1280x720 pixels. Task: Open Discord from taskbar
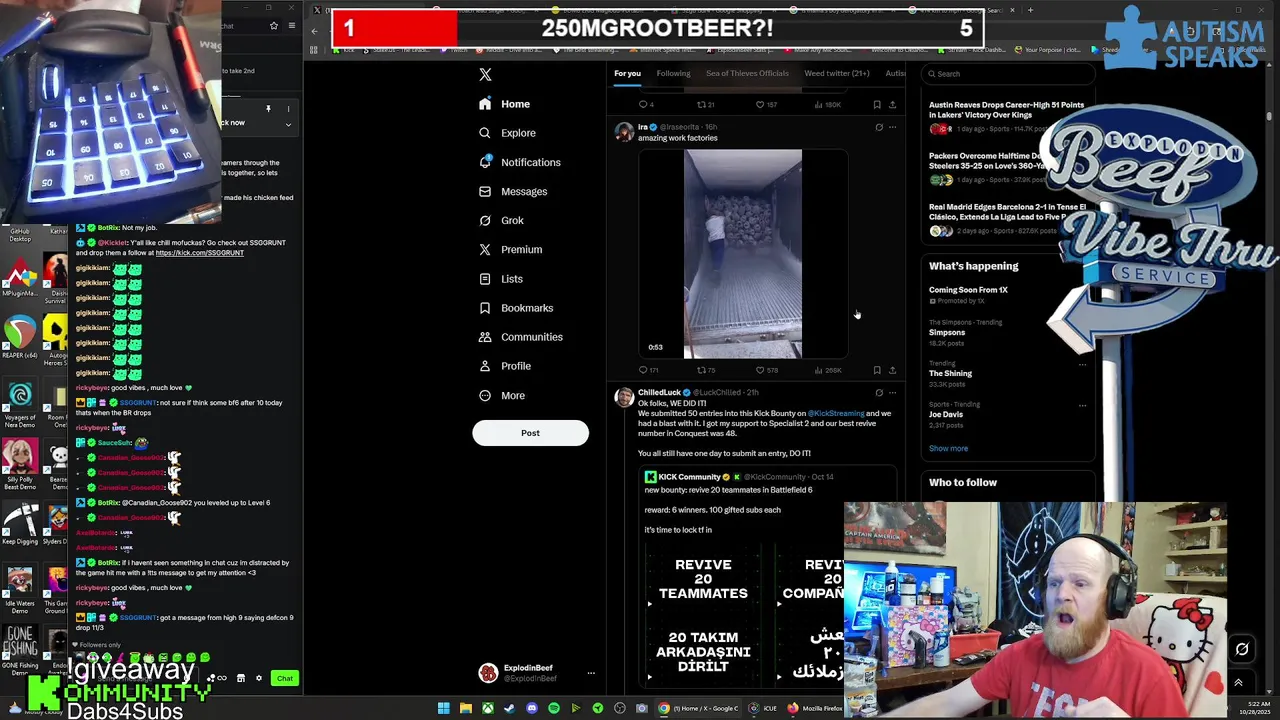click(x=531, y=708)
